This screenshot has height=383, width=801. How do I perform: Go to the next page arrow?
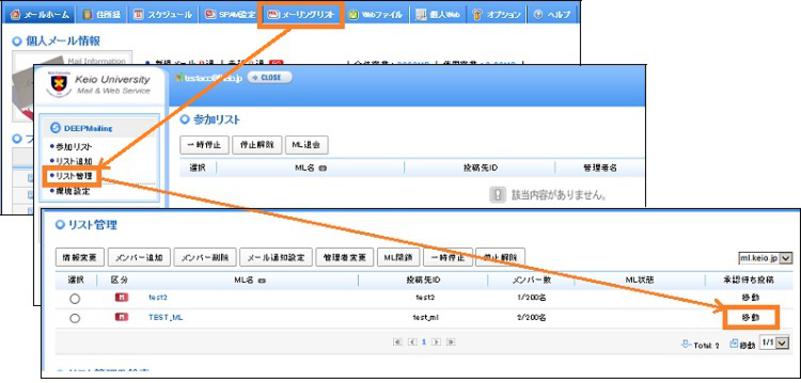tap(437, 342)
